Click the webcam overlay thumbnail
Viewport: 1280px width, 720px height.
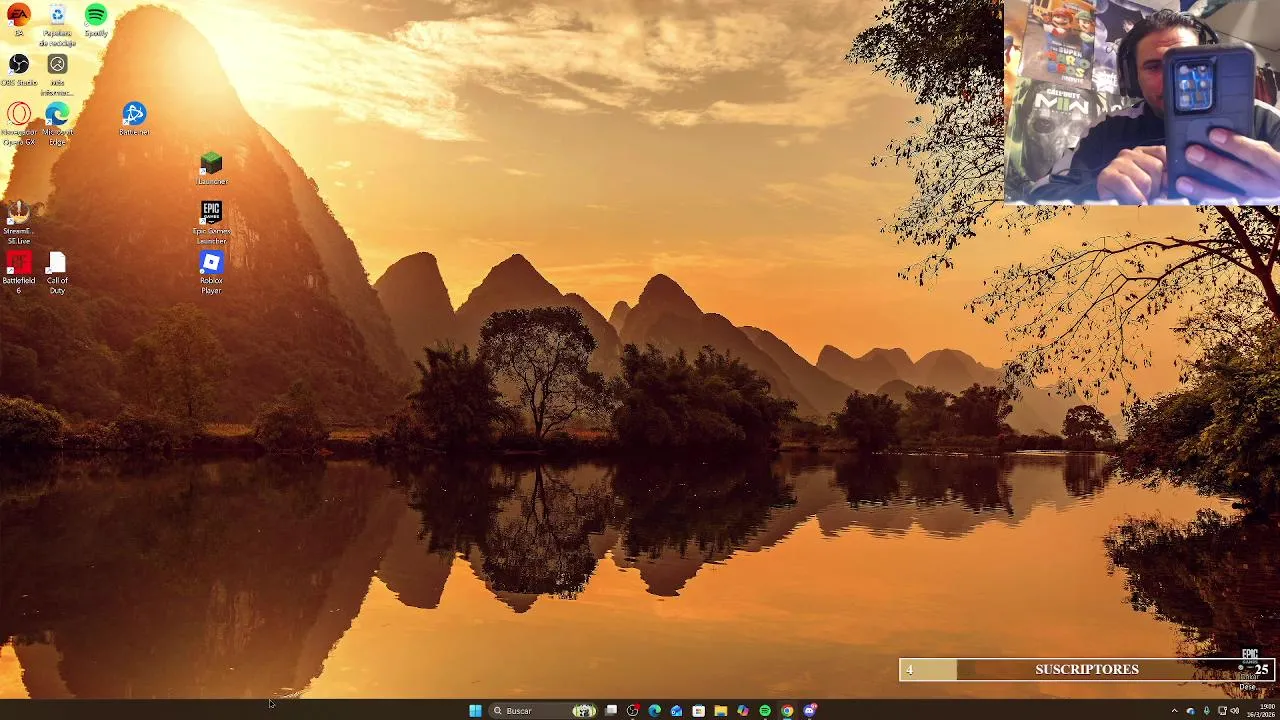tap(1142, 103)
